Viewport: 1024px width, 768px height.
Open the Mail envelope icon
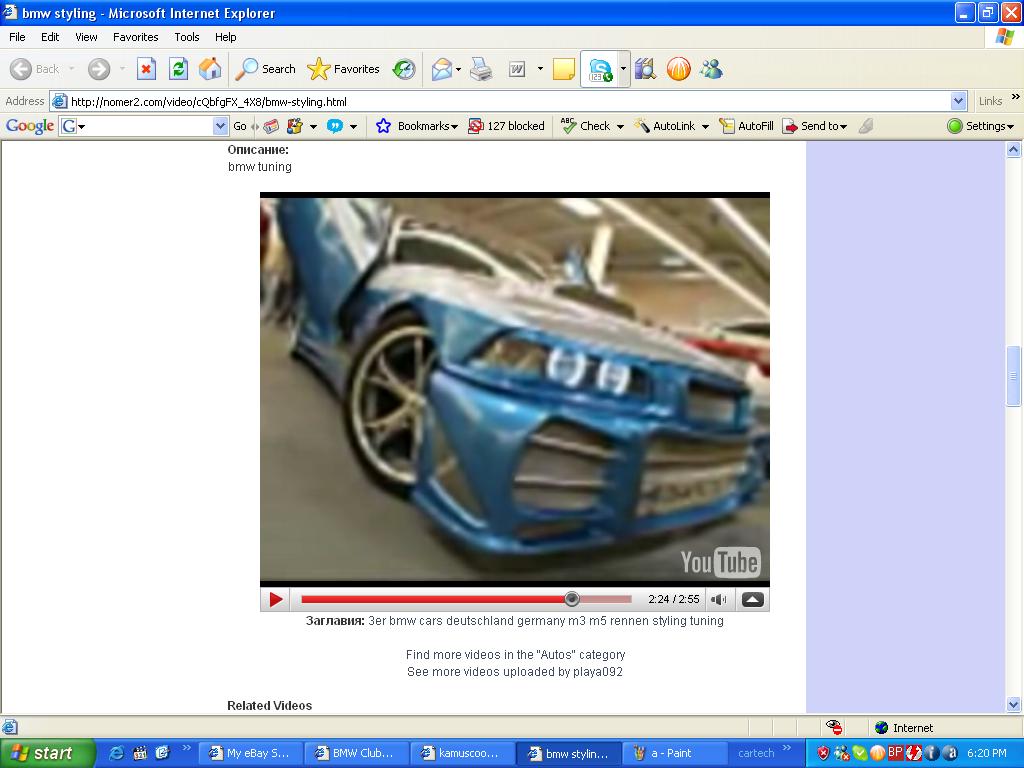tap(442, 69)
